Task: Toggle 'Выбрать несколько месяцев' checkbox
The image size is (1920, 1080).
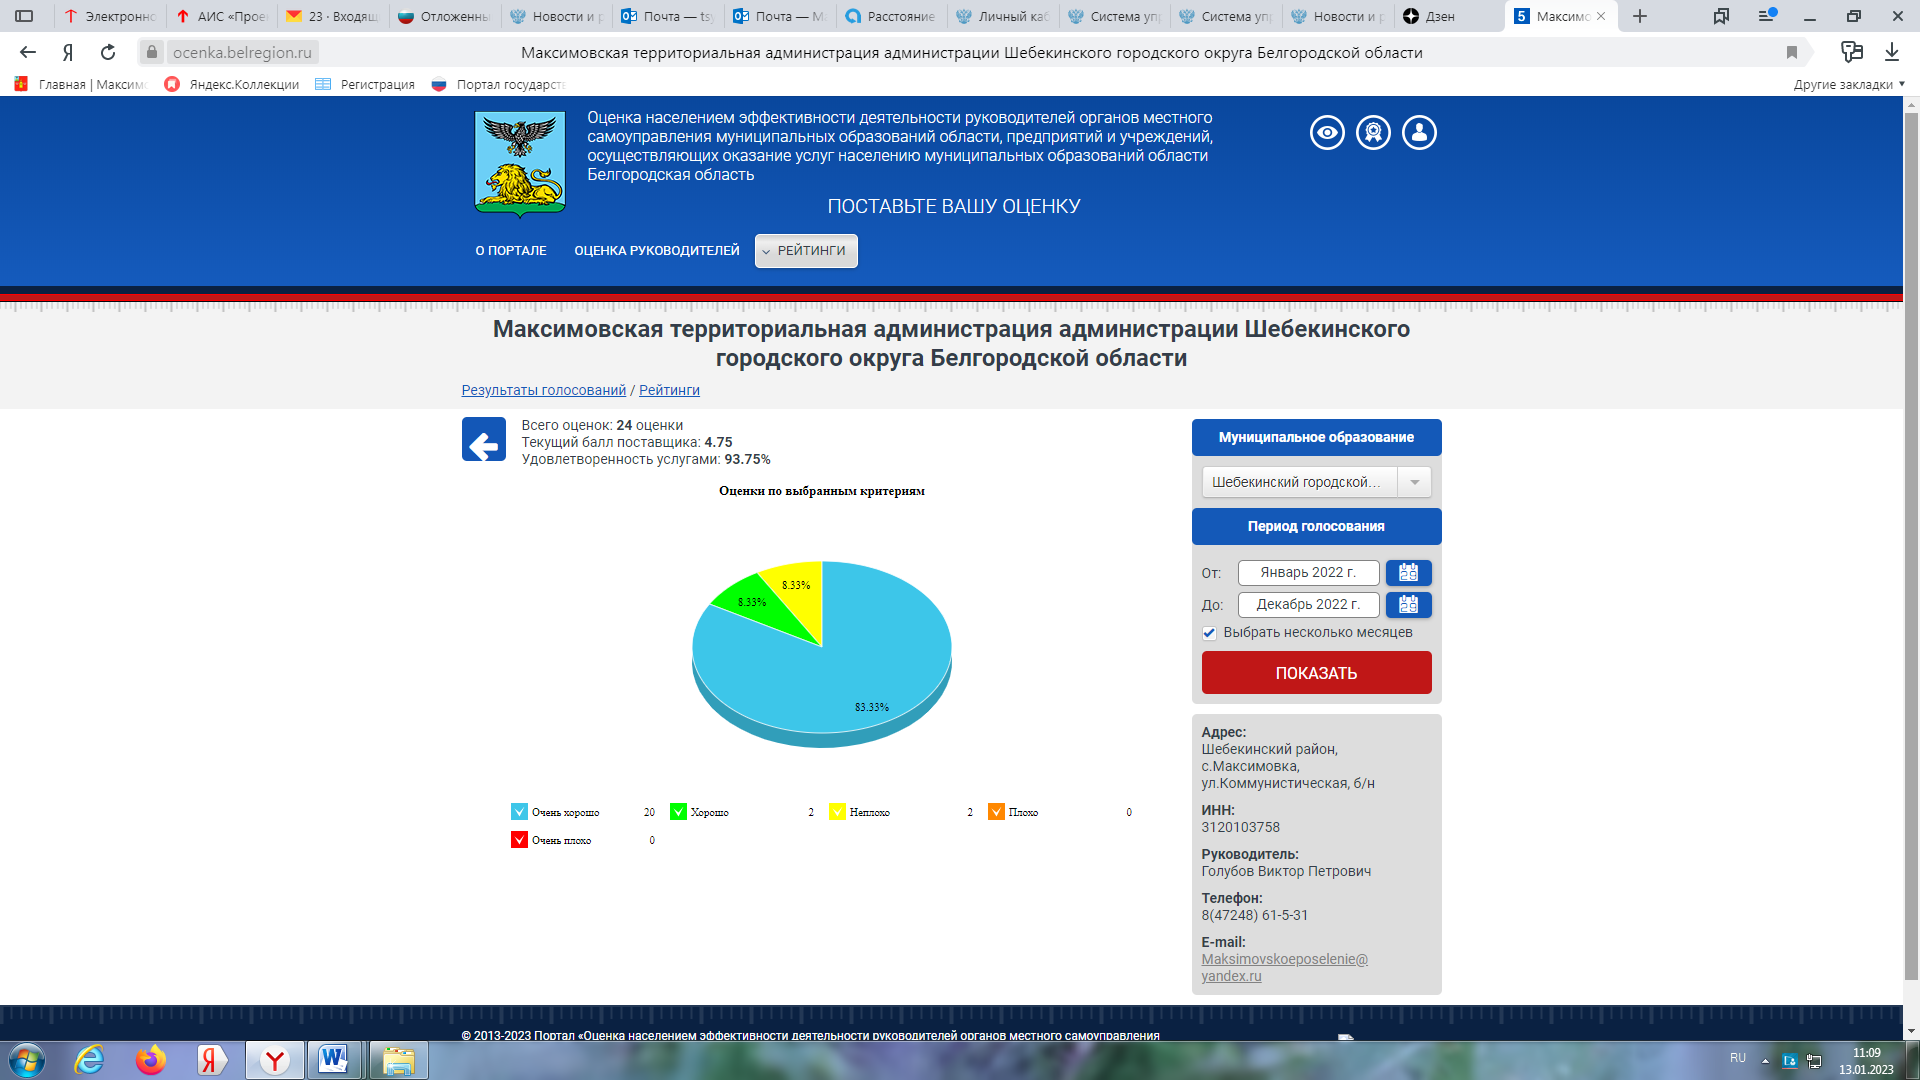Action: (x=1209, y=633)
